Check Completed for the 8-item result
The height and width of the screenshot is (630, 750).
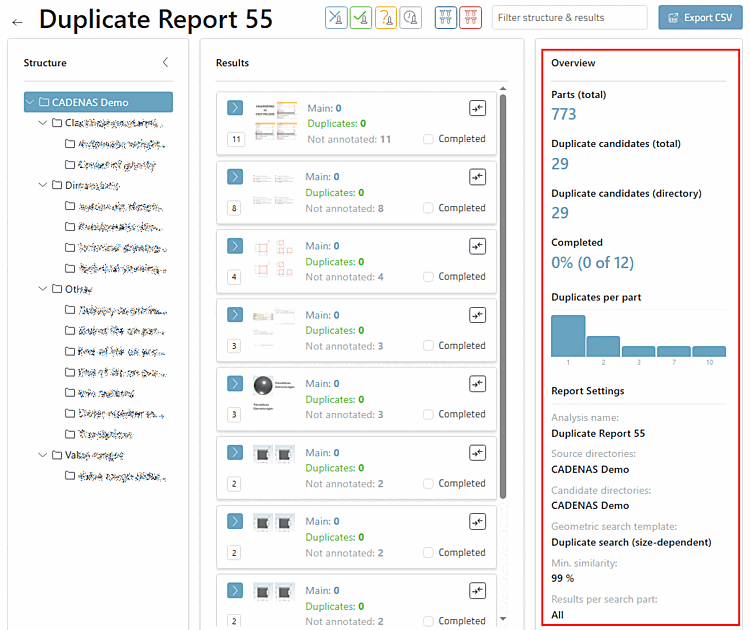pyautogui.click(x=428, y=208)
